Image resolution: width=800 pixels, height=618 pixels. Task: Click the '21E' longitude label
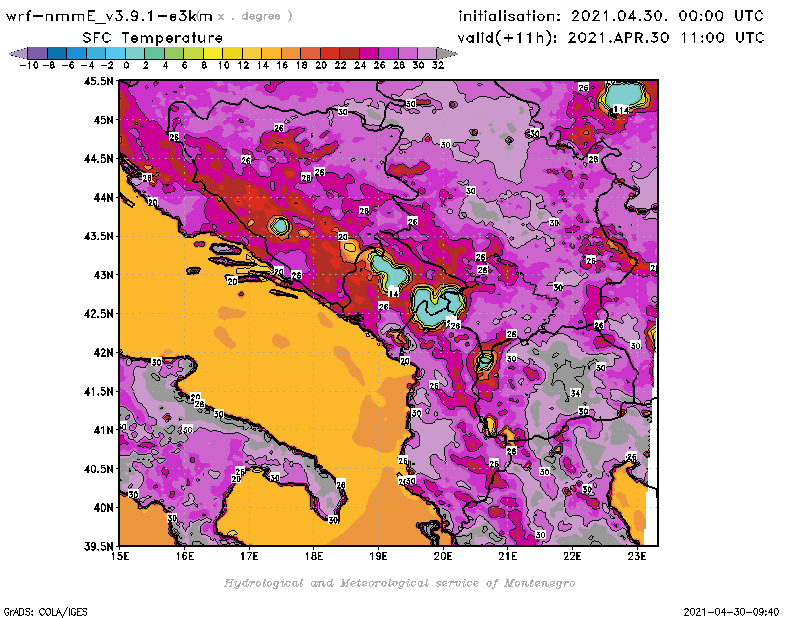(x=508, y=556)
